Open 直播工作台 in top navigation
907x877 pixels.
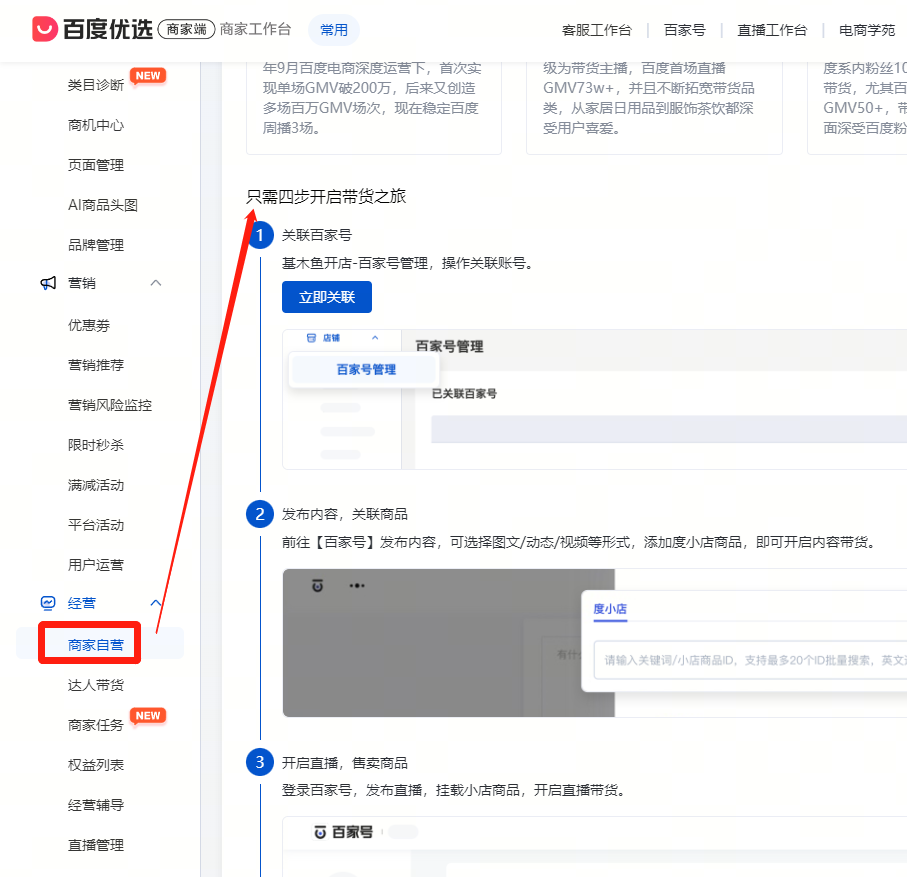772,30
